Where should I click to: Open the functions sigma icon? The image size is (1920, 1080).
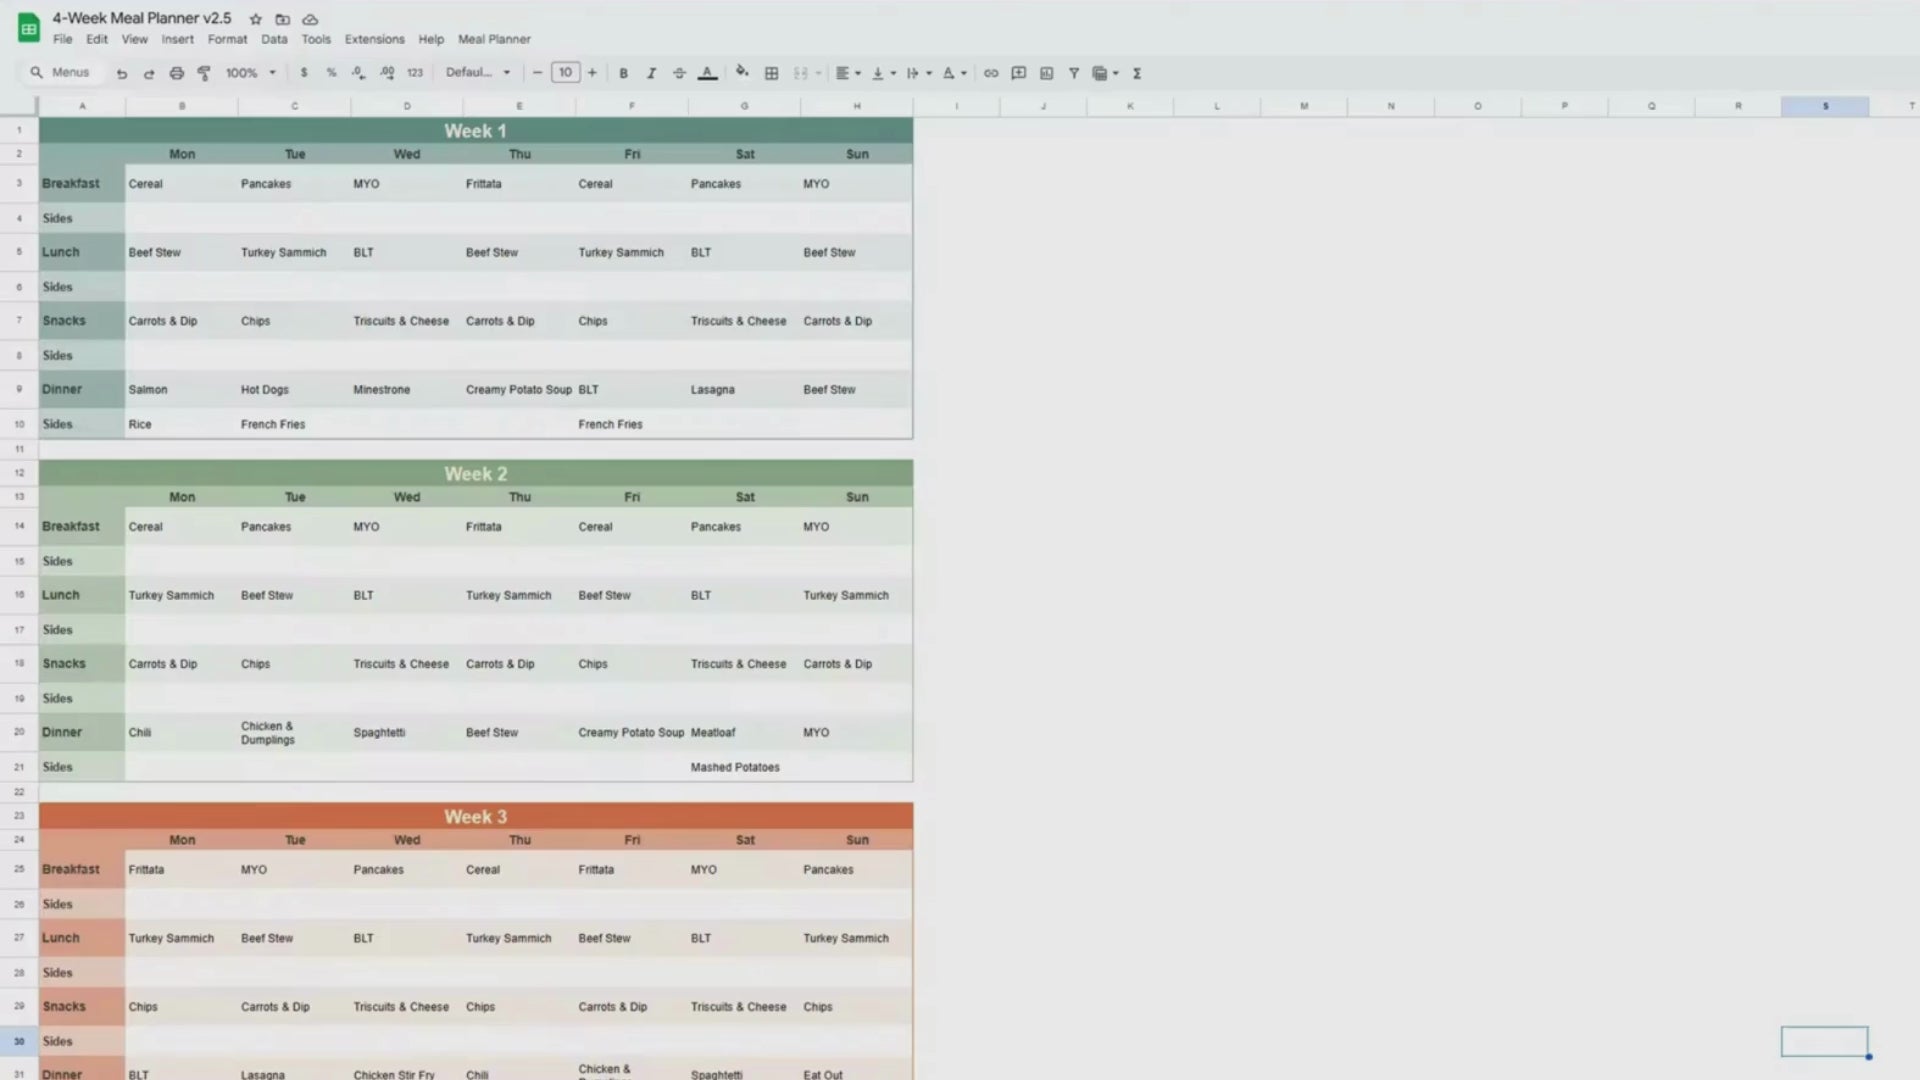point(1137,73)
